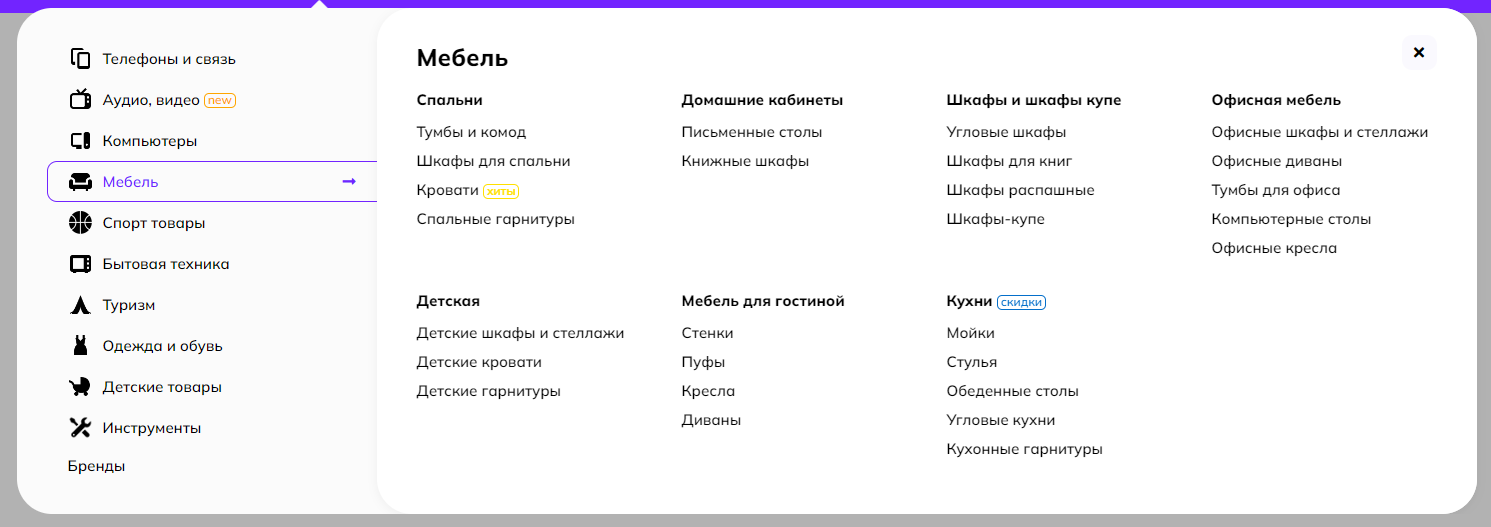The height and width of the screenshot is (527, 1491).
Task: Click the Кухни section heading
Action: coord(969,301)
